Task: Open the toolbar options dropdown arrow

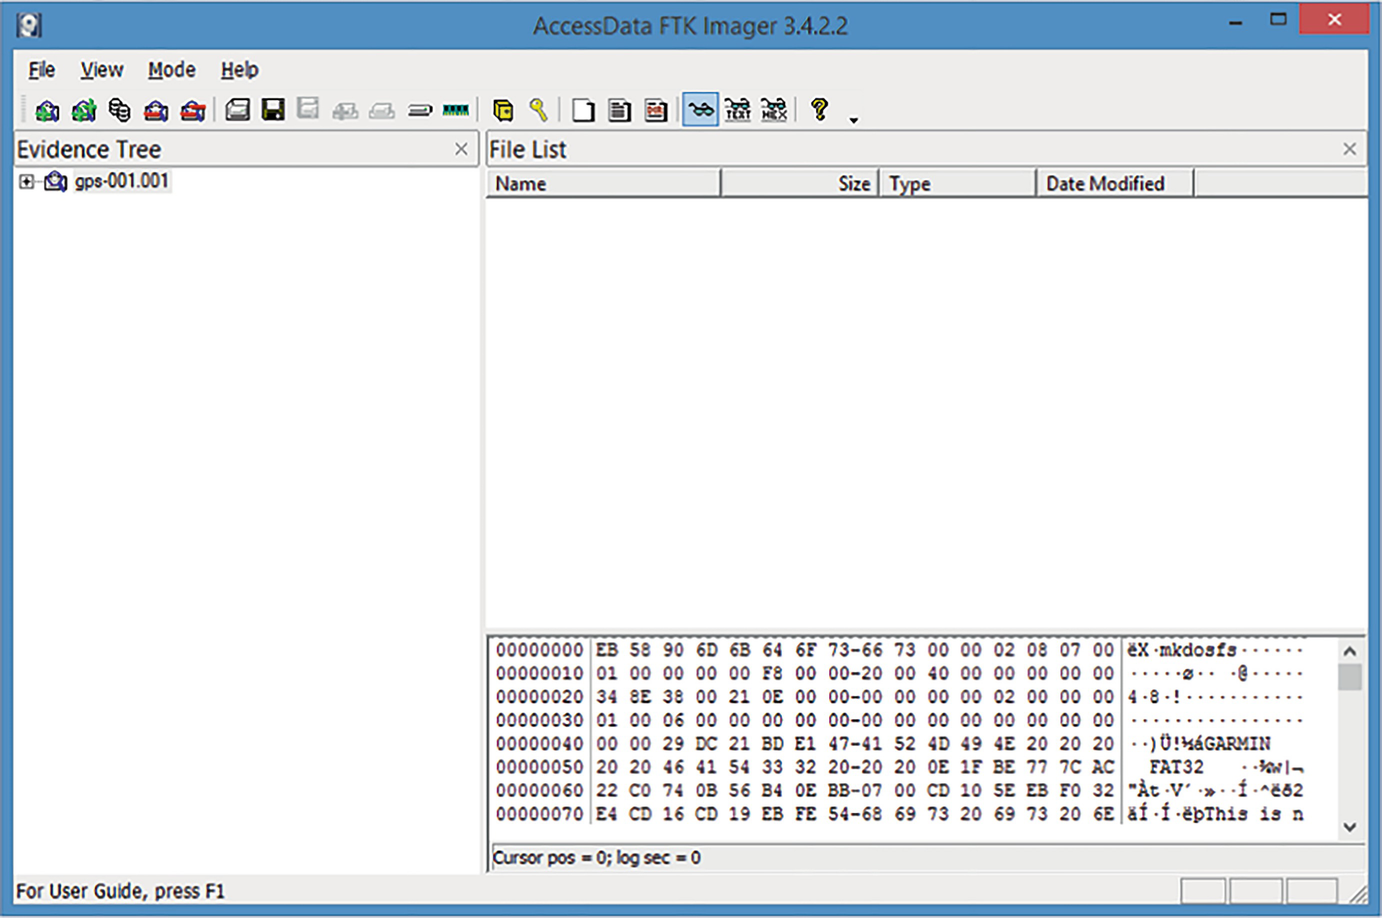Action: [x=854, y=120]
